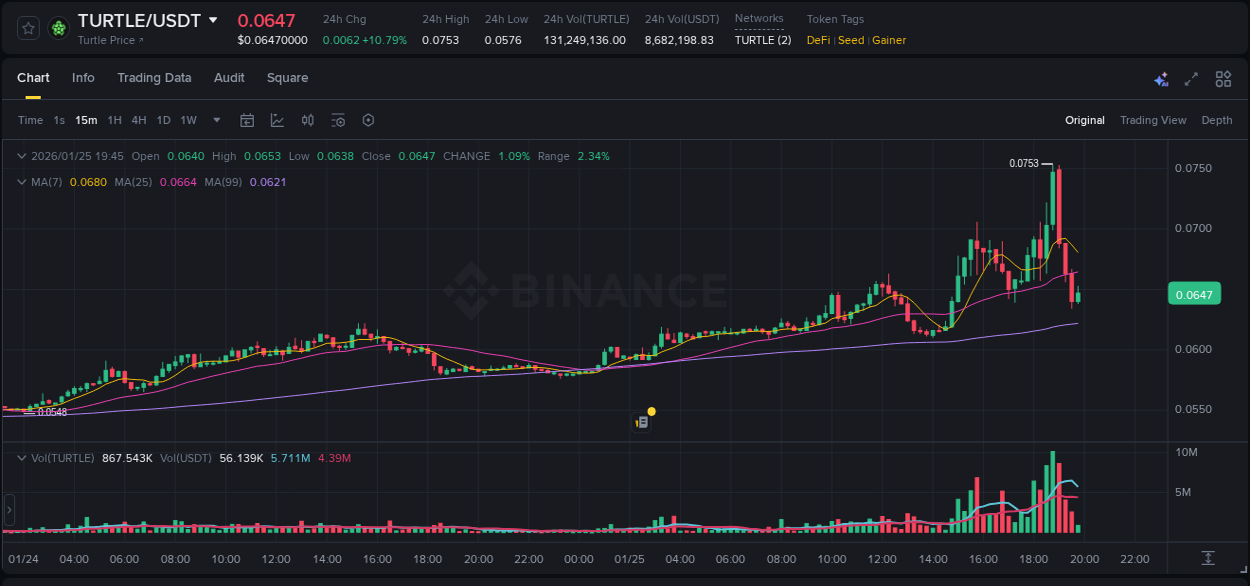Viewport: 1250px width, 586px height.
Task: Click the candlestick display settings icon
Action: pyautogui.click(x=337, y=119)
